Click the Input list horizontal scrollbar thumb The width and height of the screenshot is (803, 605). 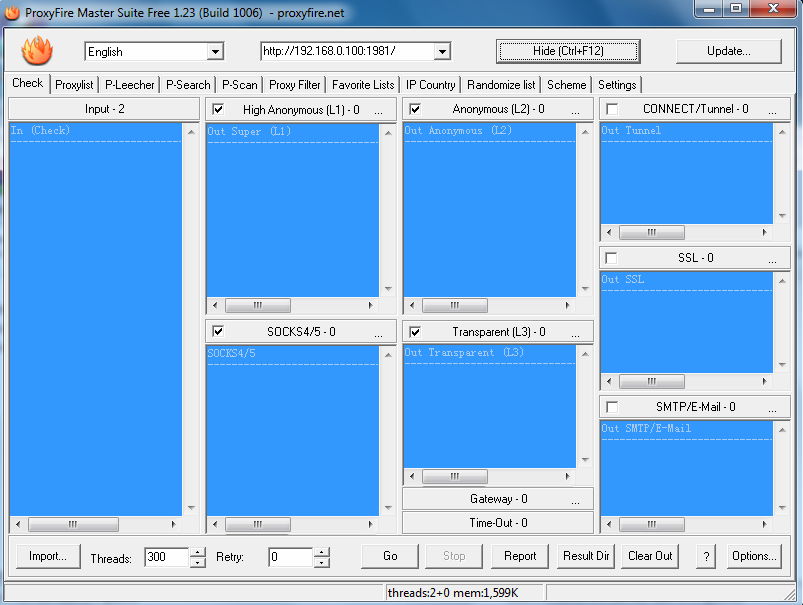[73, 525]
